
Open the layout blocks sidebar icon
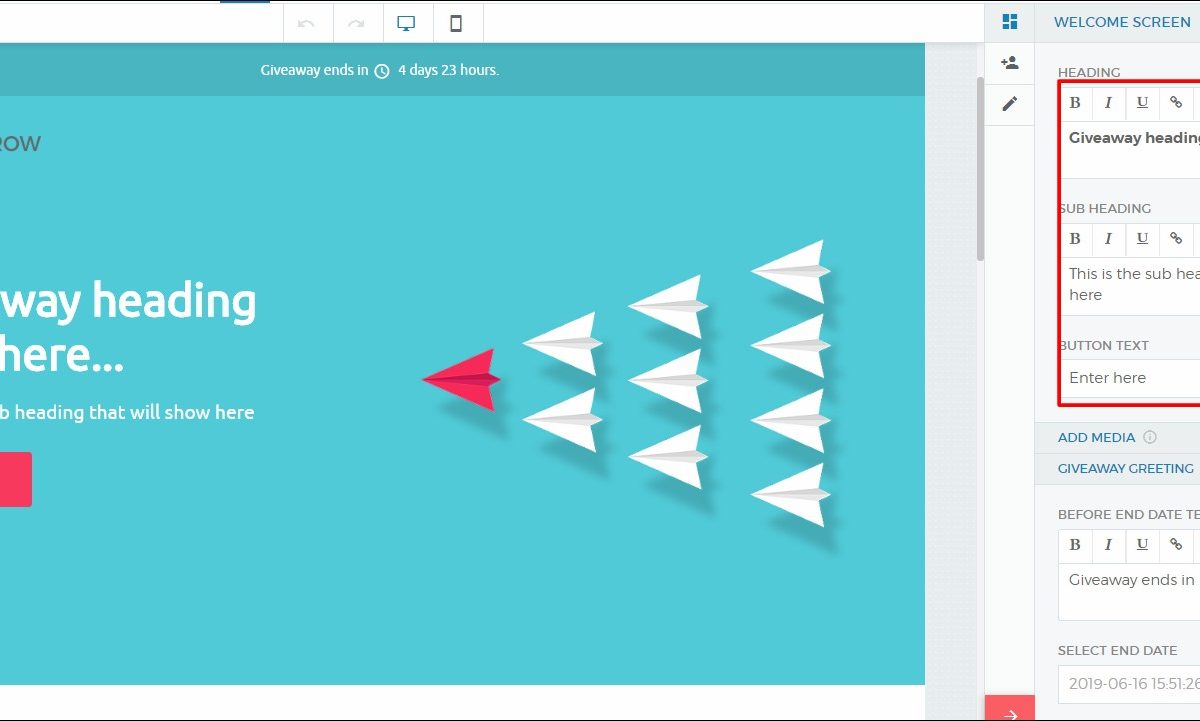click(1010, 22)
